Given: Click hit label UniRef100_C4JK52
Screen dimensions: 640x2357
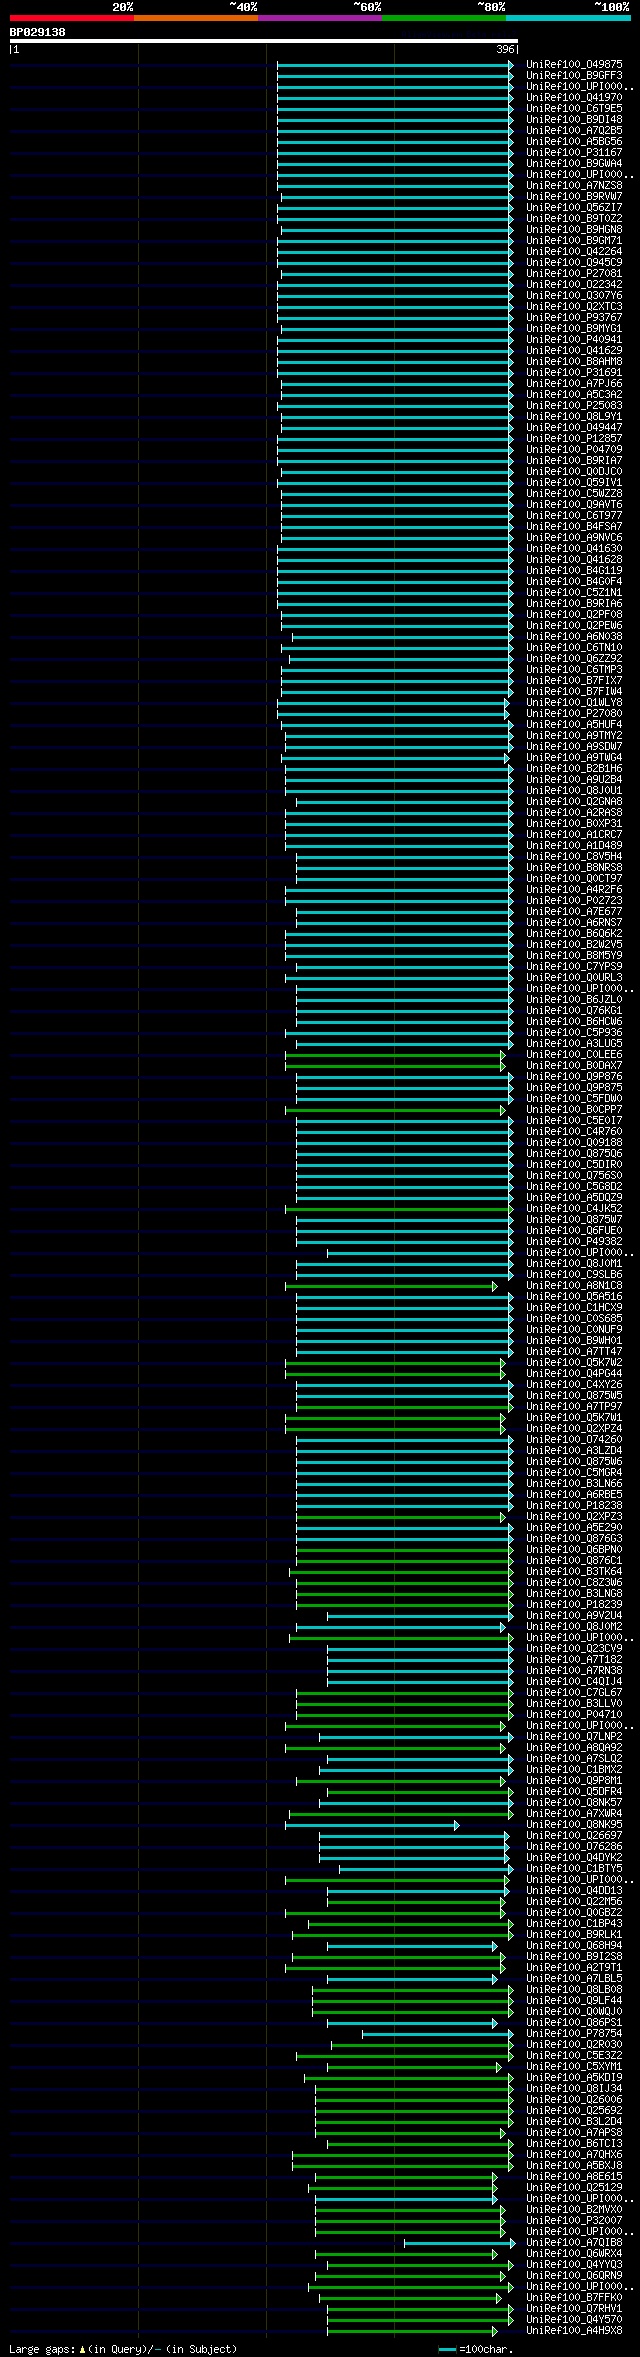Looking at the screenshot, I should pyautogui.click(x=574, y=1208).
